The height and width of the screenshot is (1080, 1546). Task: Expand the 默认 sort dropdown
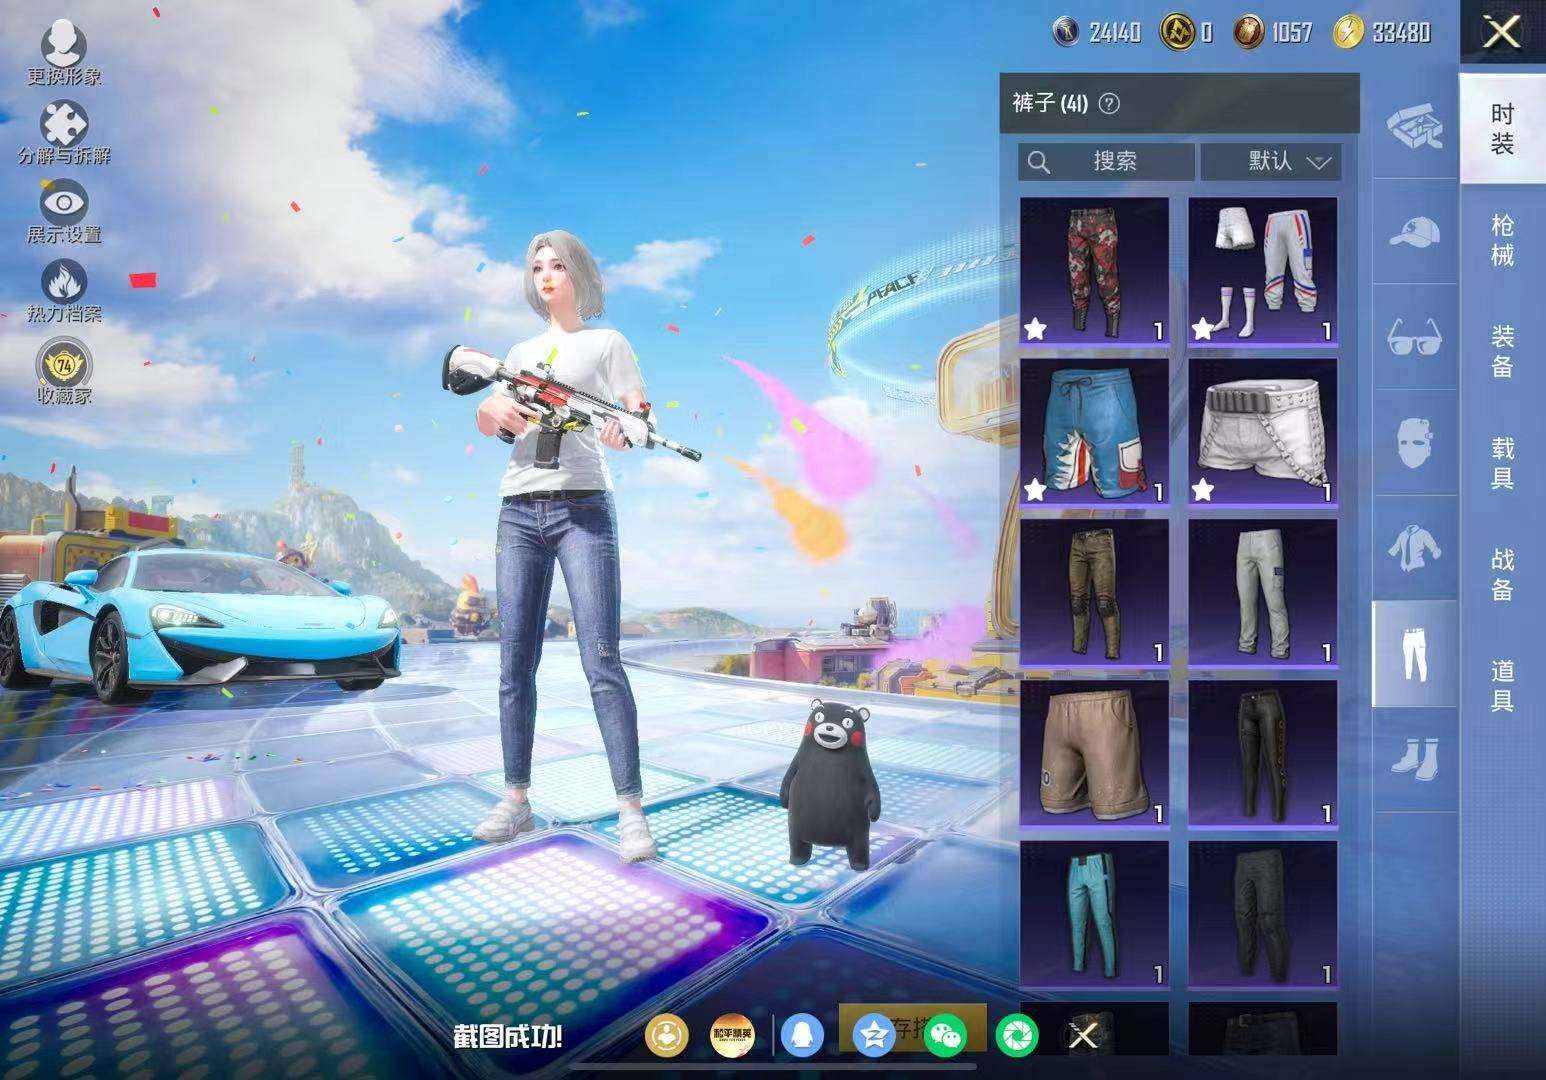[x=1270, y=161]
